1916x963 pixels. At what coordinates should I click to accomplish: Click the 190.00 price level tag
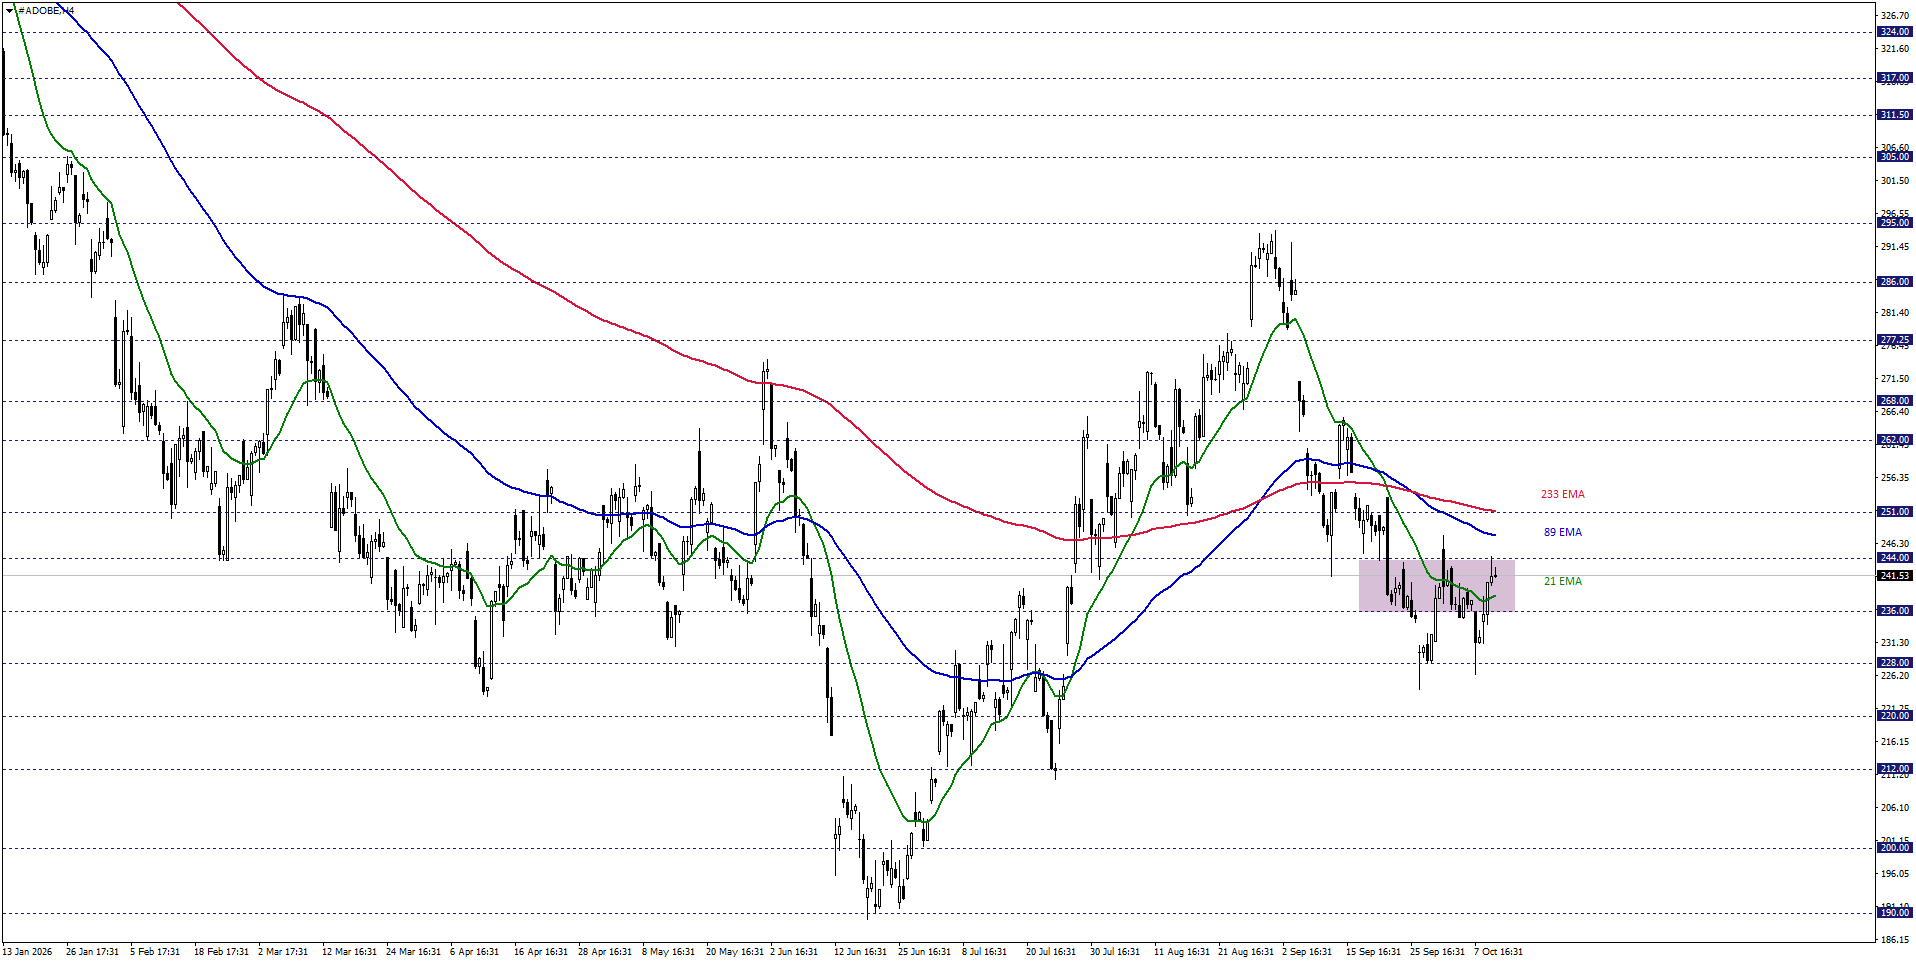(x=1894, y=913)
